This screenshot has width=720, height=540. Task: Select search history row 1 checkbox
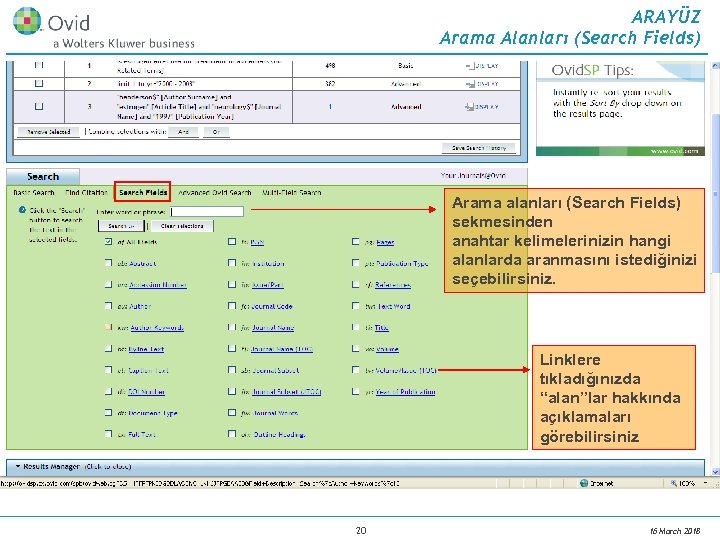pos(39,65)
